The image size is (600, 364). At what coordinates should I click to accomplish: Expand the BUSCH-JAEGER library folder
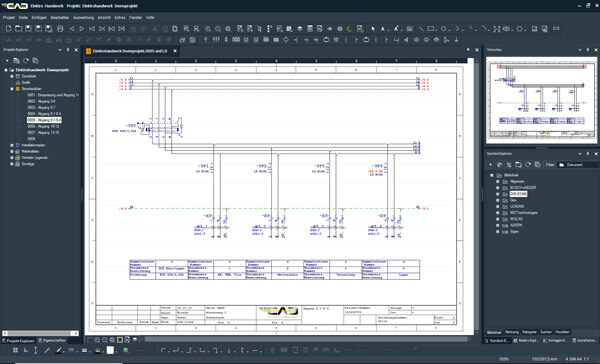click(497, 188)
